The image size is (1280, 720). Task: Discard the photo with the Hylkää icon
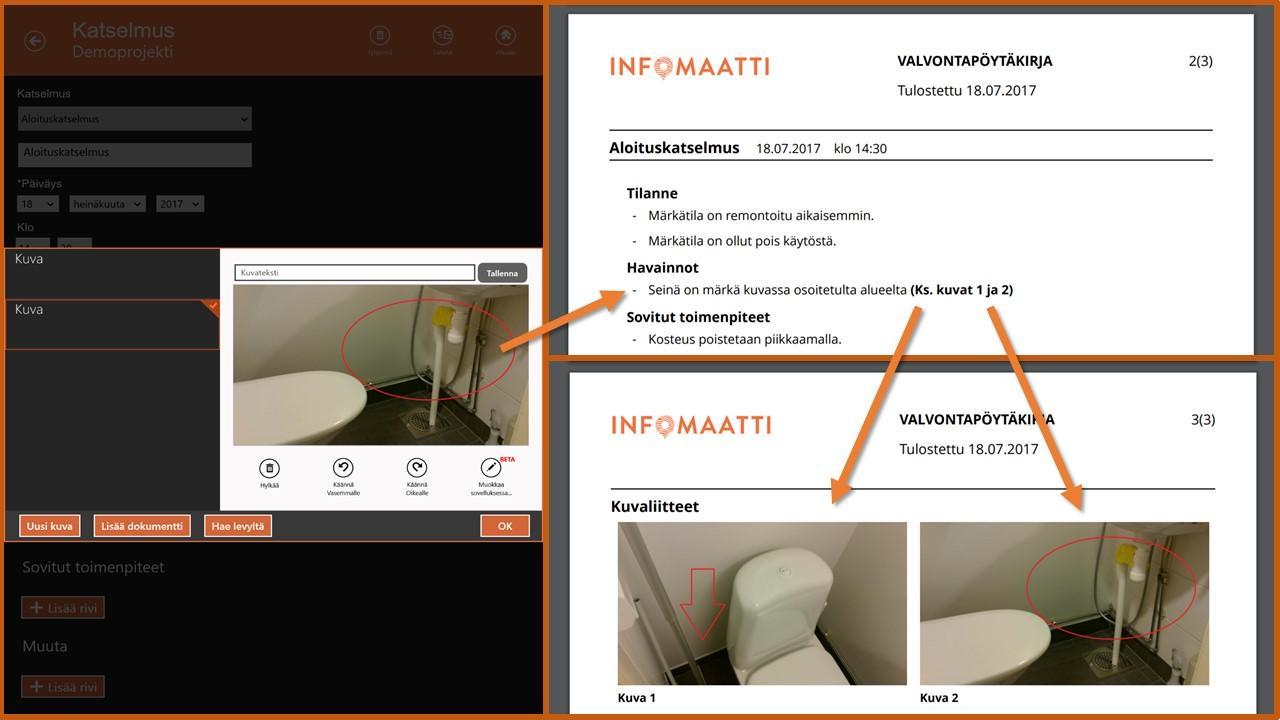pos(268,468)
